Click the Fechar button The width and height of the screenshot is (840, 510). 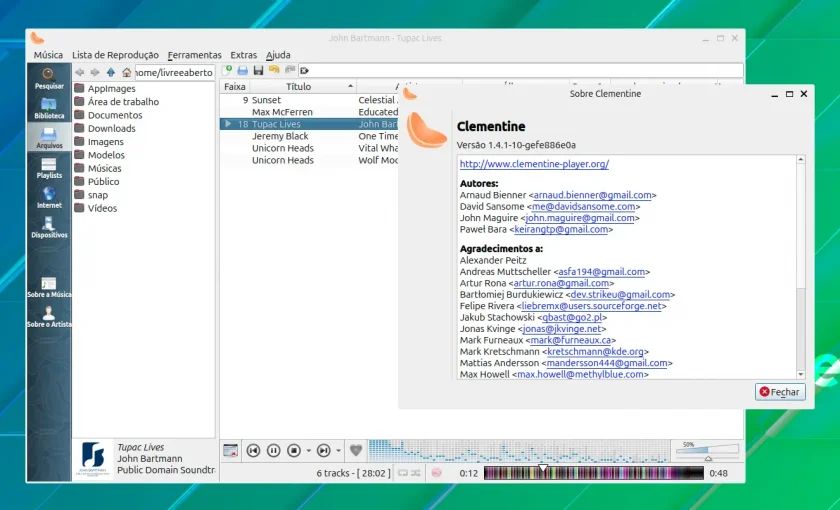780,392
